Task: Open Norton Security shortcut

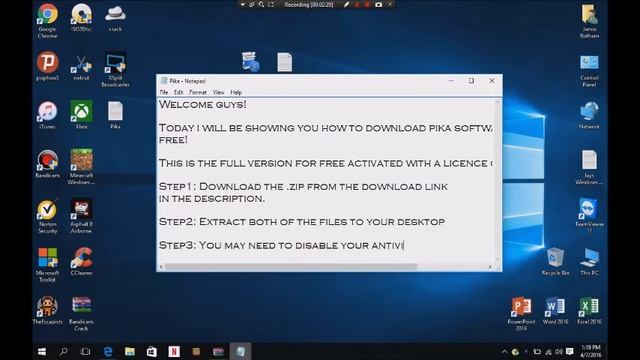Action: click(x=47, y=216)
